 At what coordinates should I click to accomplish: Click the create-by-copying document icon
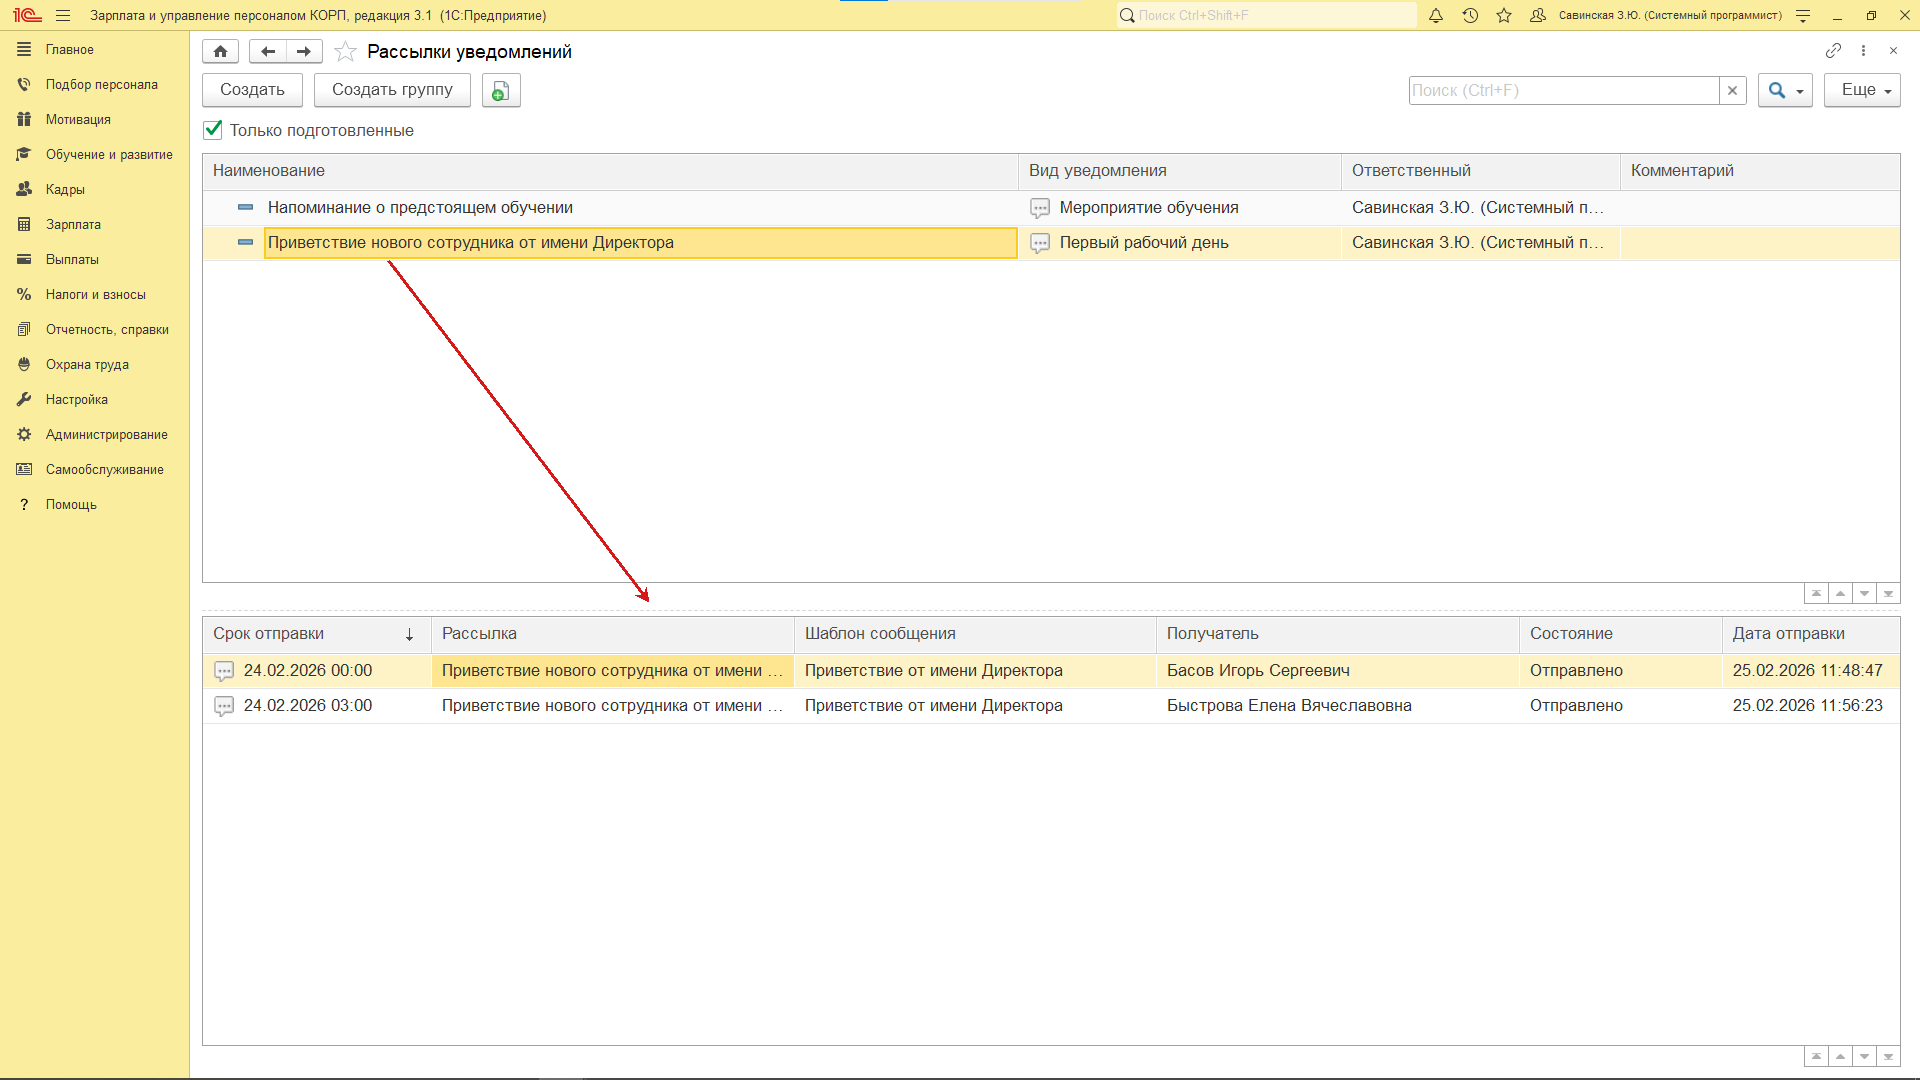[501, 91]
